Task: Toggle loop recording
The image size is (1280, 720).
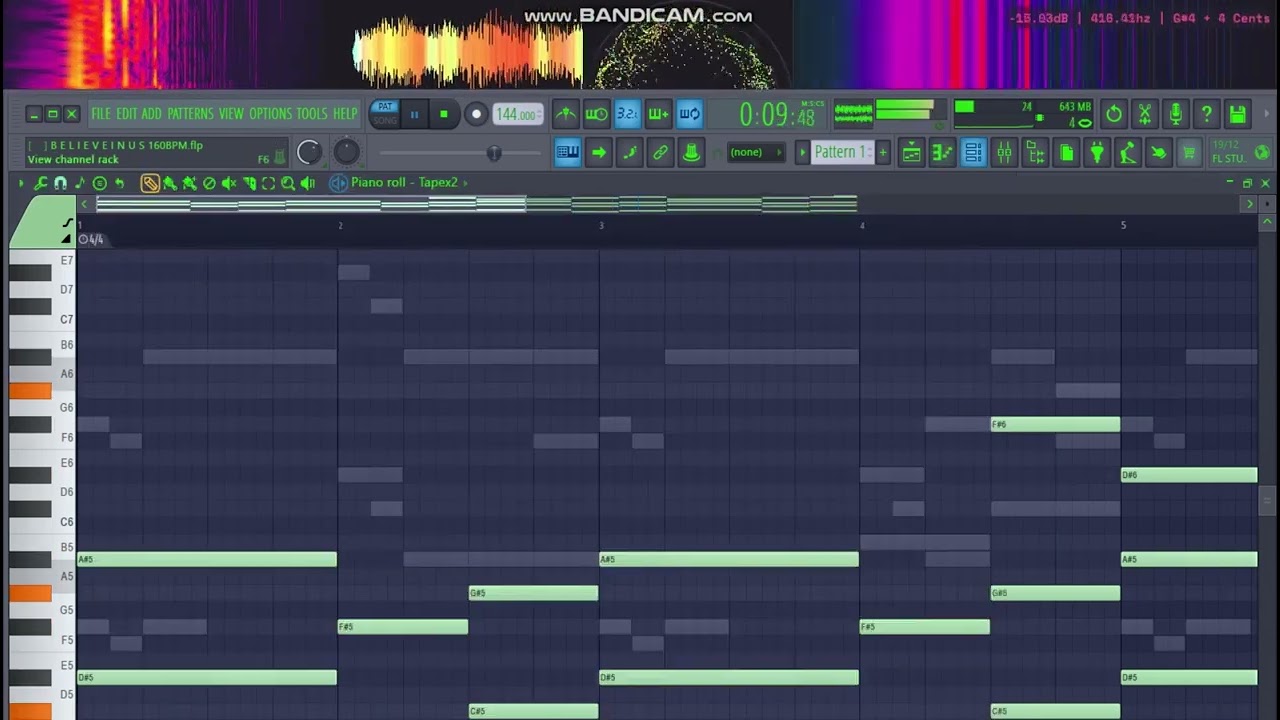Action: 689,114
